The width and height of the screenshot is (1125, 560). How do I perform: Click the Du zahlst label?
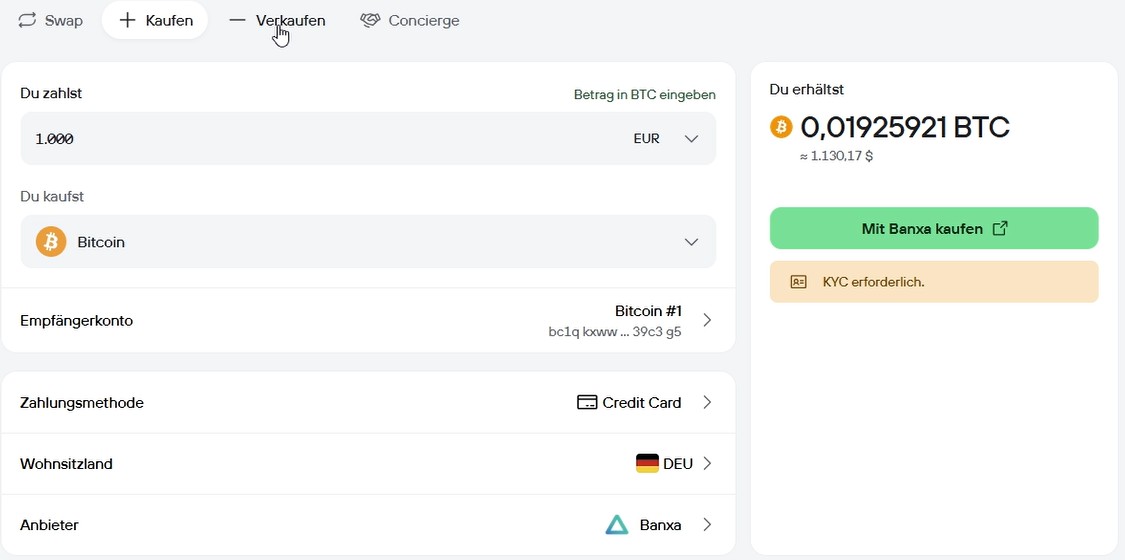click(51, 93)
